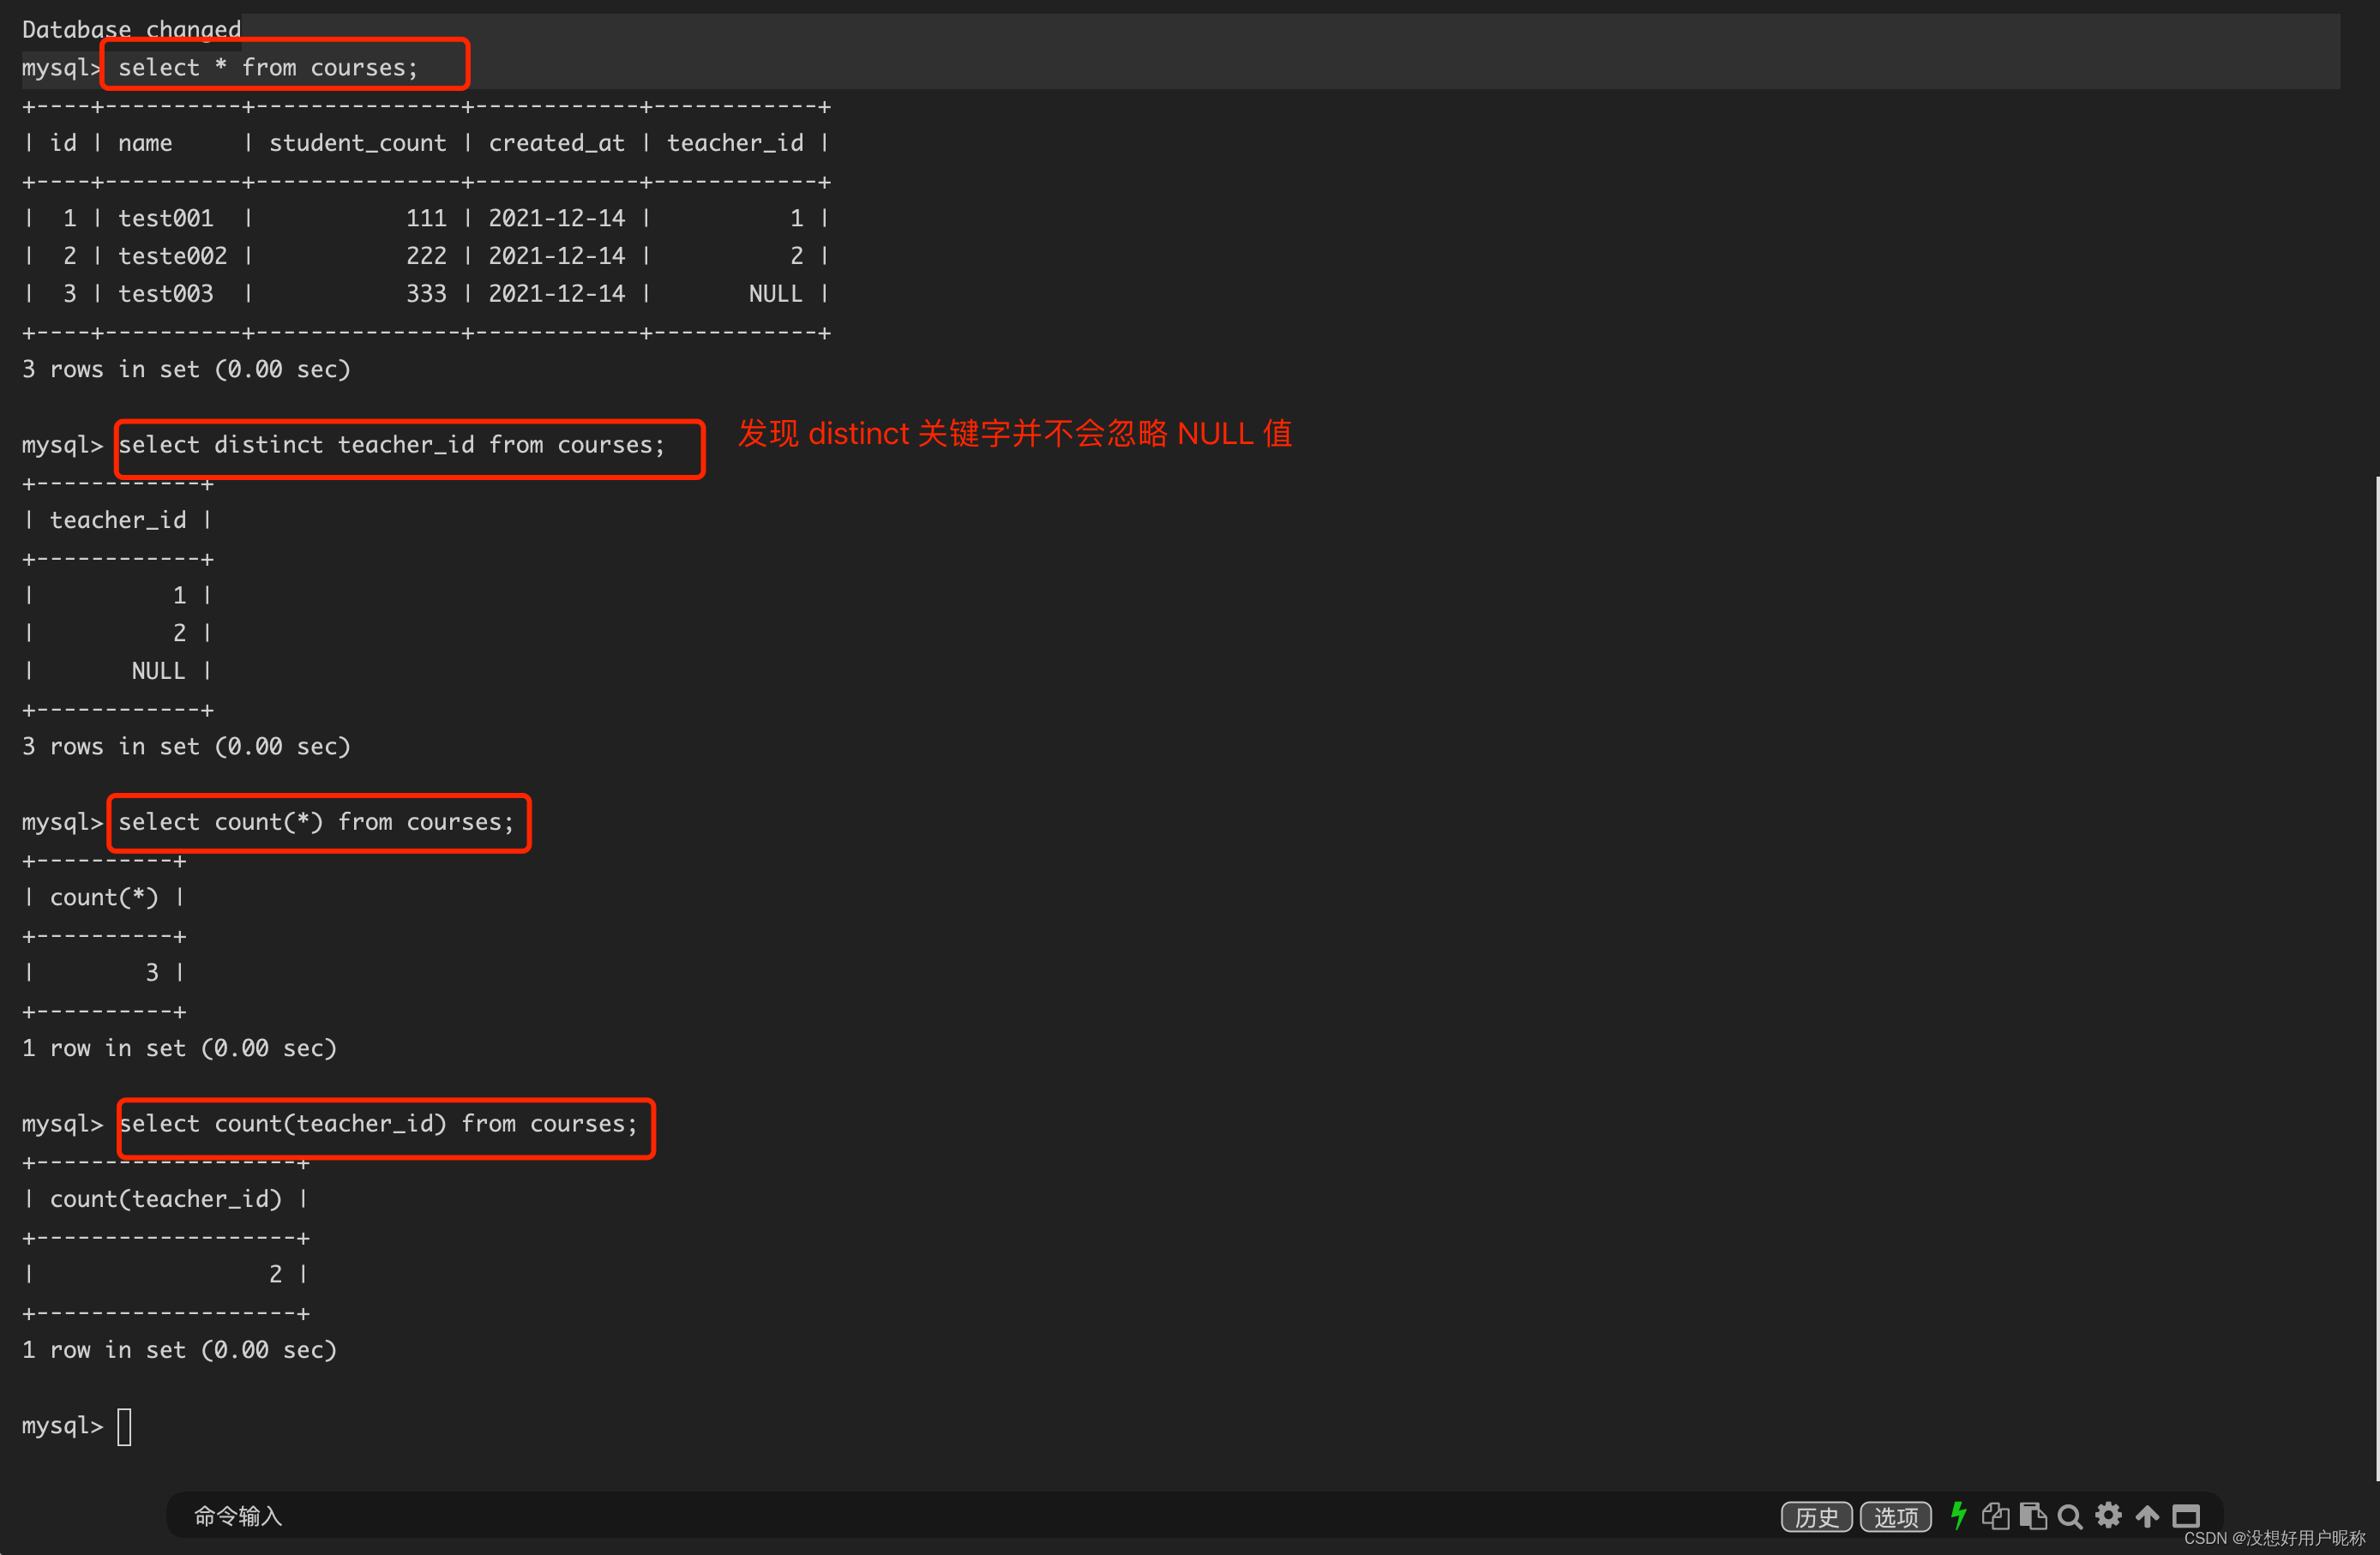Click the green lightning bolt quick-command icon
Screen dimensions: 2380x1555
tap(1958, 1515)
